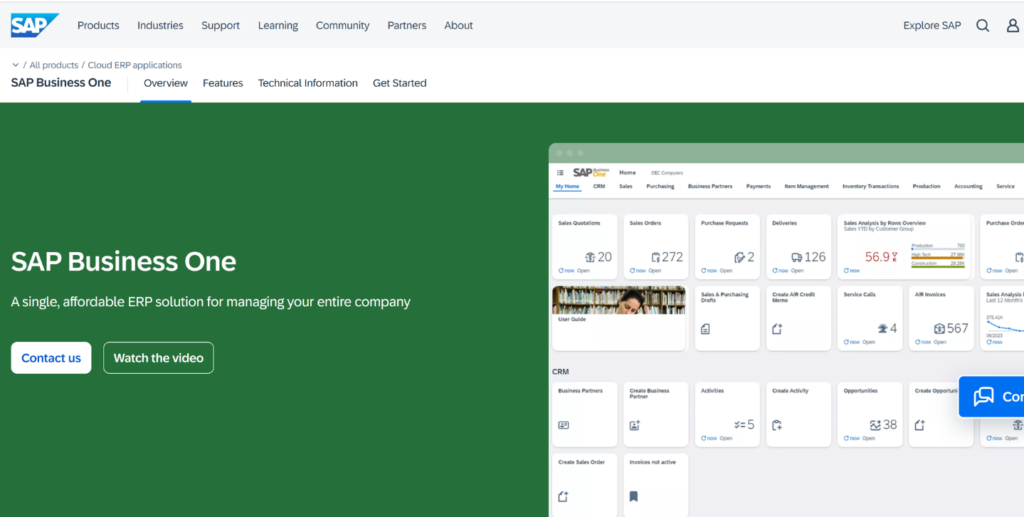Click the Contact us button
The image size is (1024, 517).
(51, 358)
